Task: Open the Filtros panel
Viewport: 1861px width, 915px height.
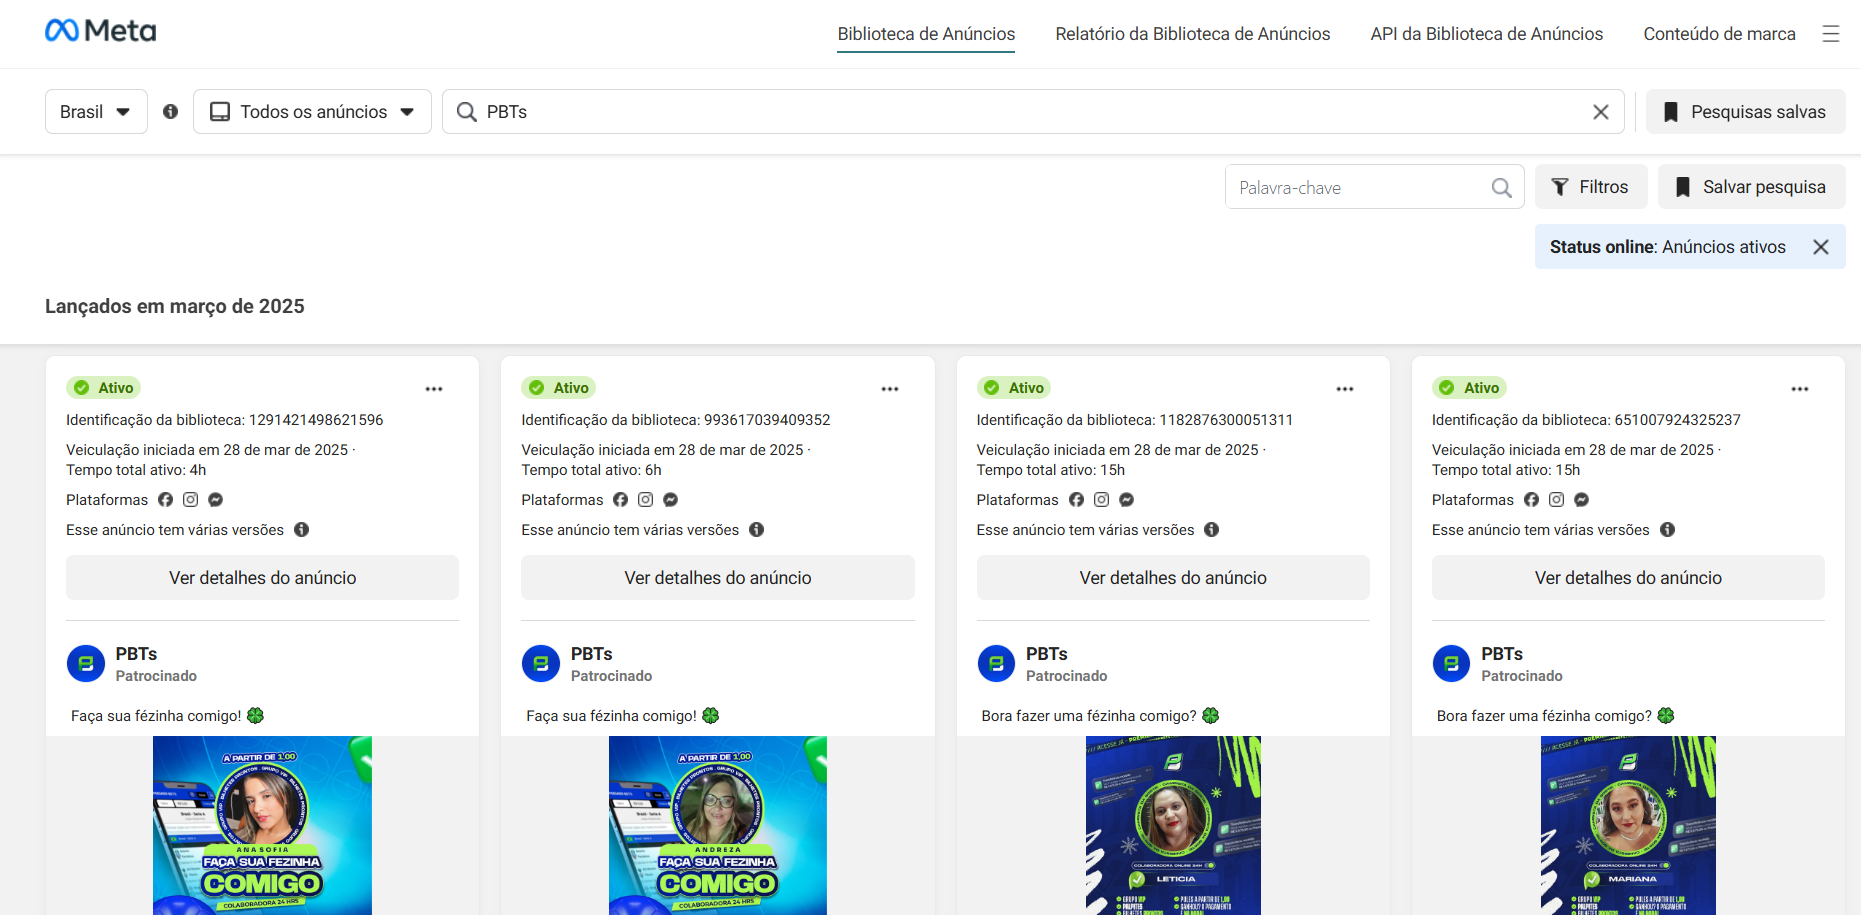Action: pos(1590,187)
